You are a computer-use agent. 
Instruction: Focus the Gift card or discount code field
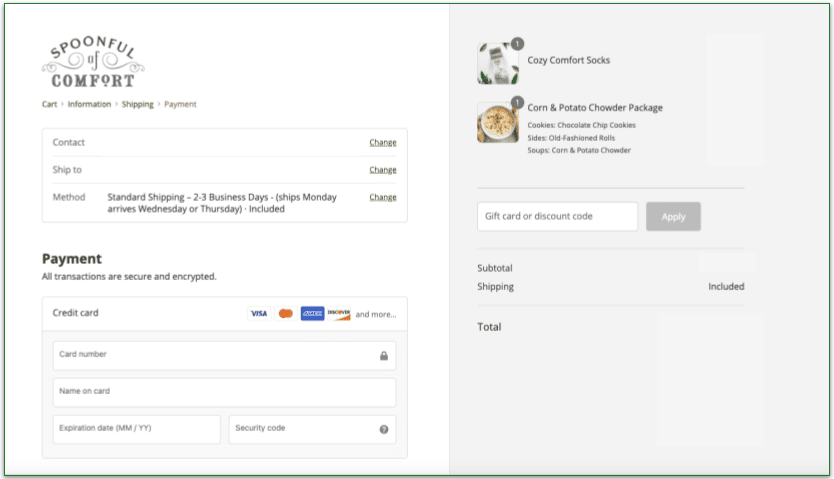pyautogui.click(x=557, y=216)
